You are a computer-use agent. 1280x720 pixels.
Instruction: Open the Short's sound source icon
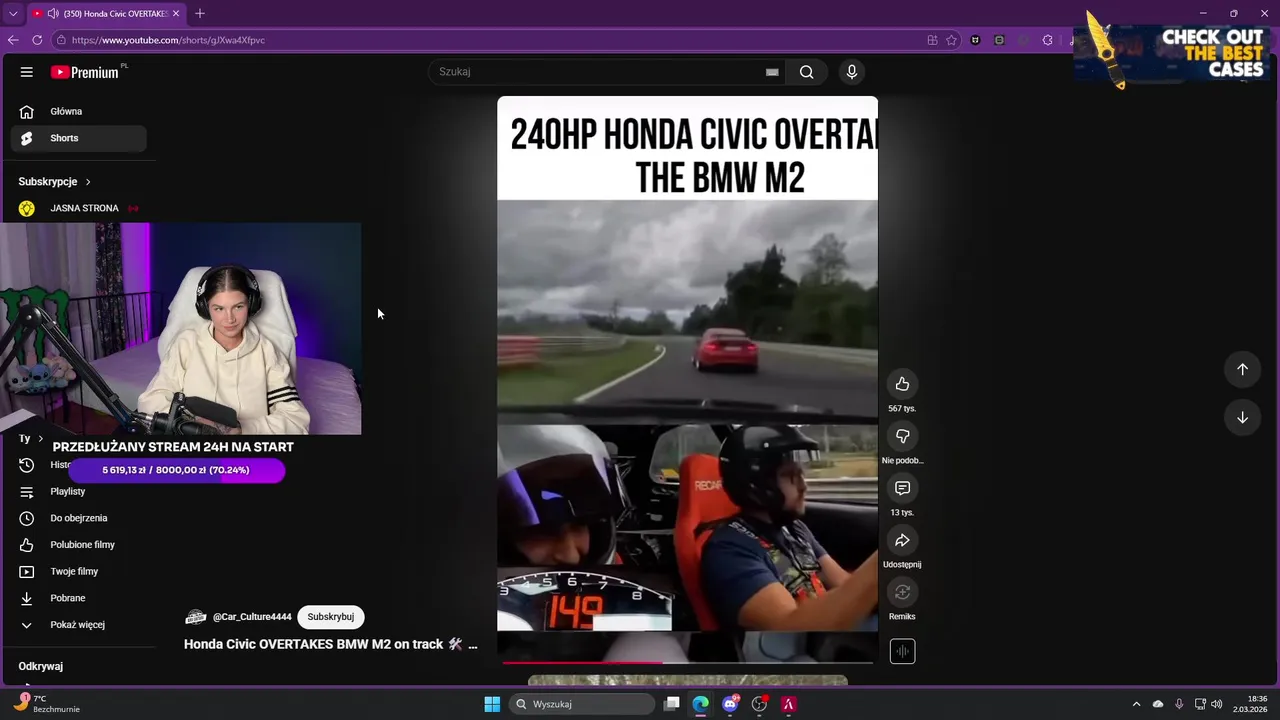tap(902, 651)
